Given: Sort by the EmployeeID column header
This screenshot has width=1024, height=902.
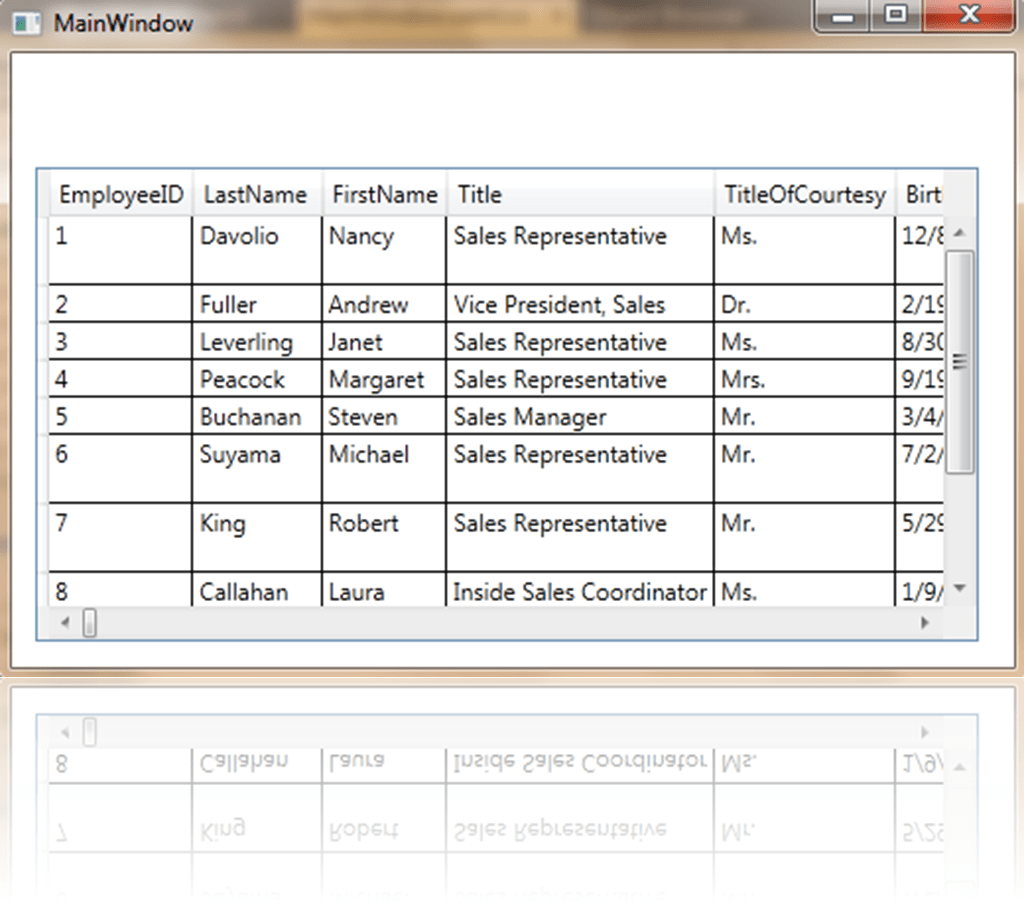Looking at the screenshot, I should pos(121,195).
